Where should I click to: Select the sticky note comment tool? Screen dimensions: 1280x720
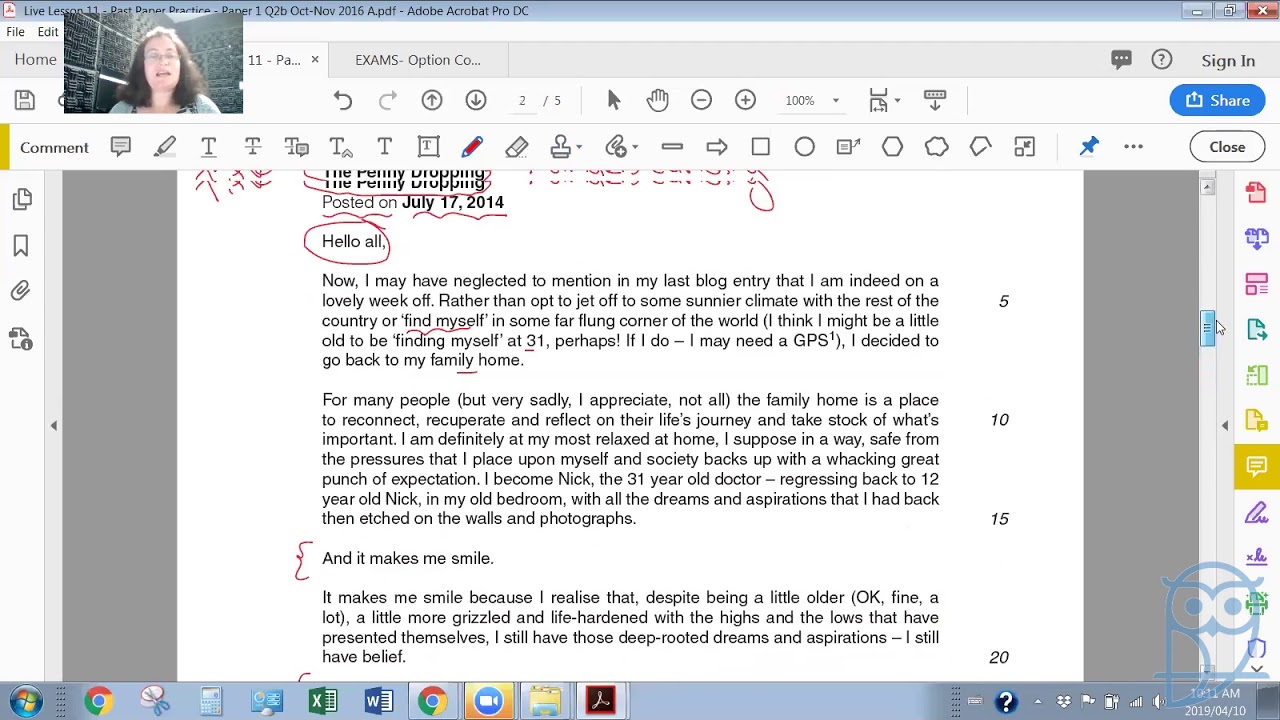tap(121, 147)
